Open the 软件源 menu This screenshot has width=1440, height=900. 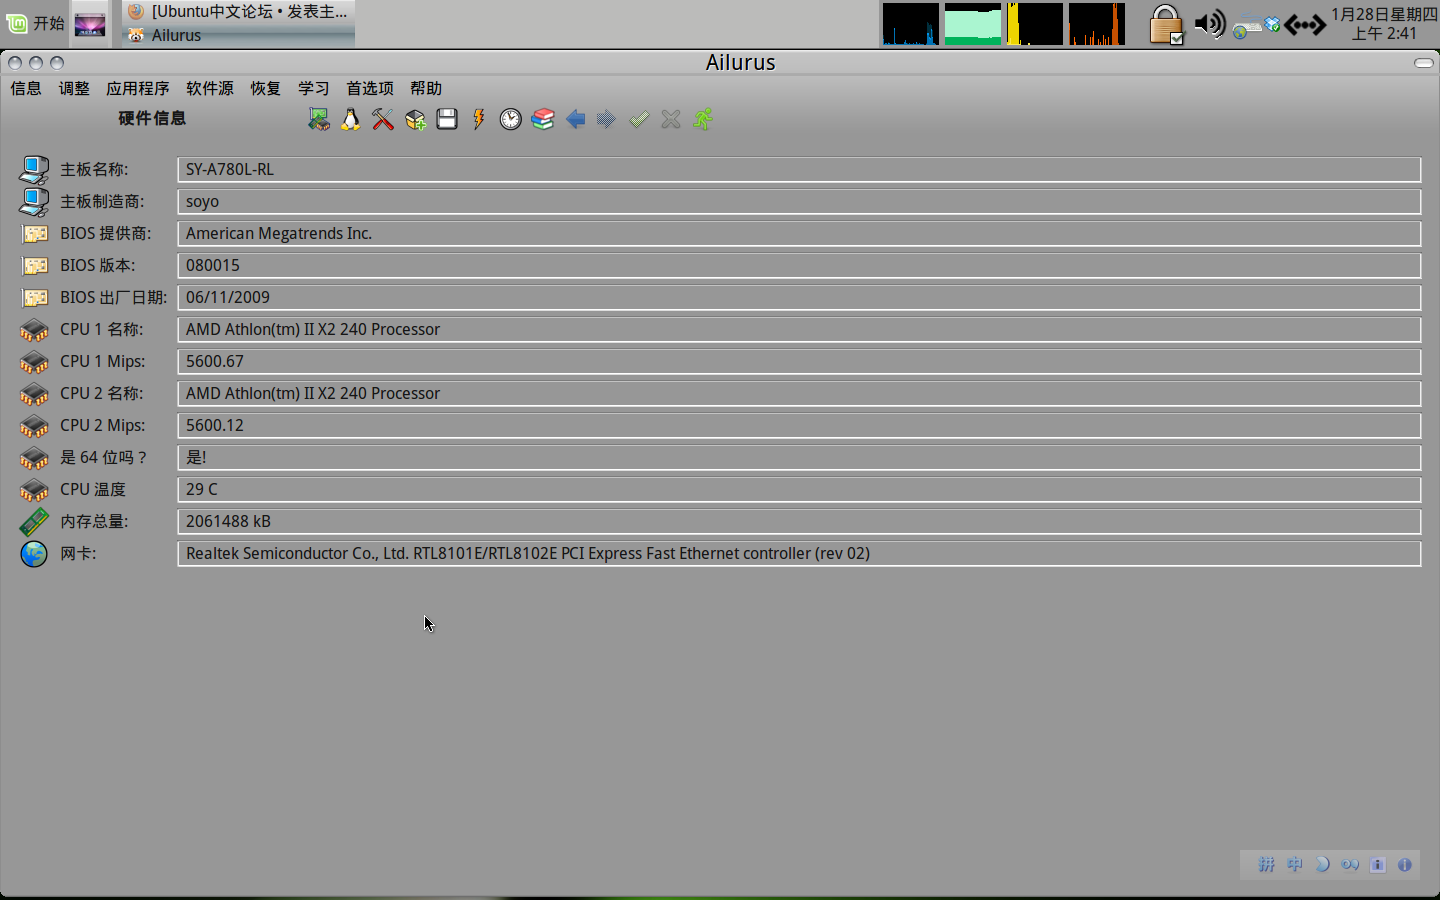coord(210,88)
